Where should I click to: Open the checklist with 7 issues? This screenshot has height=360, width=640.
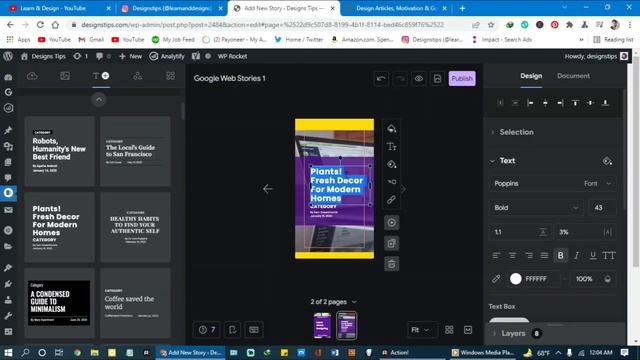[207, 330]
